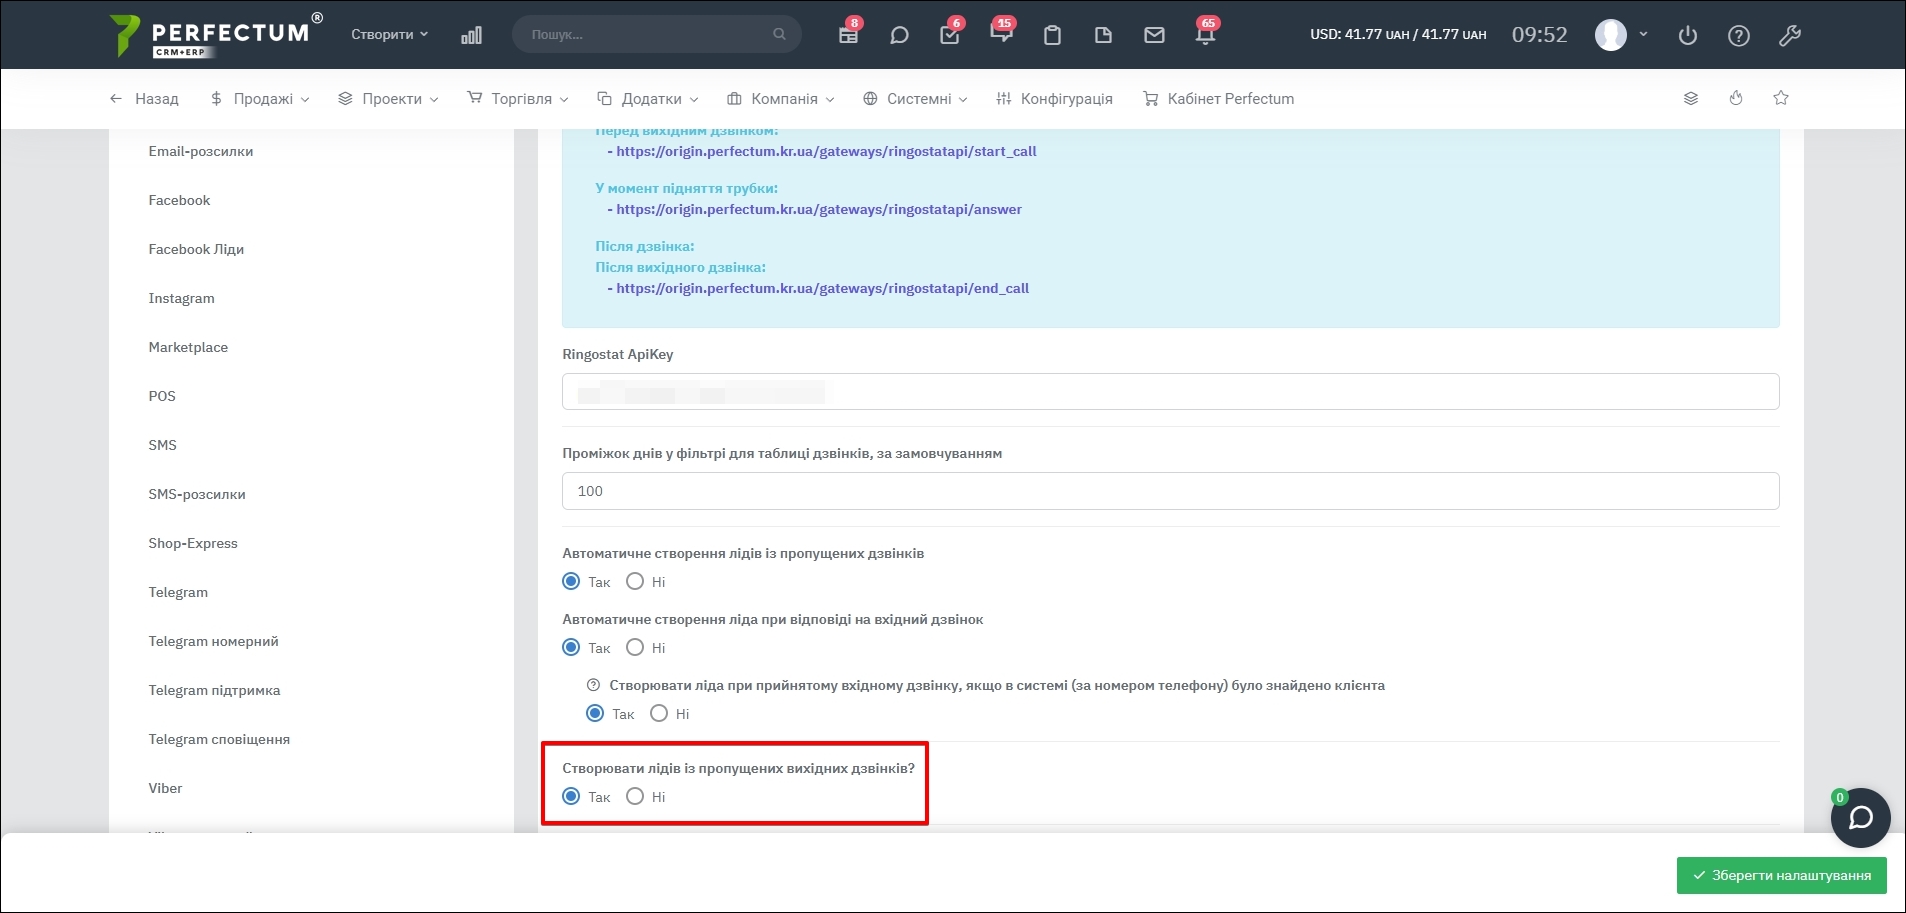
Task: Select 'Так' for missed outgoing call leads
Action: (x=571, y=796)
